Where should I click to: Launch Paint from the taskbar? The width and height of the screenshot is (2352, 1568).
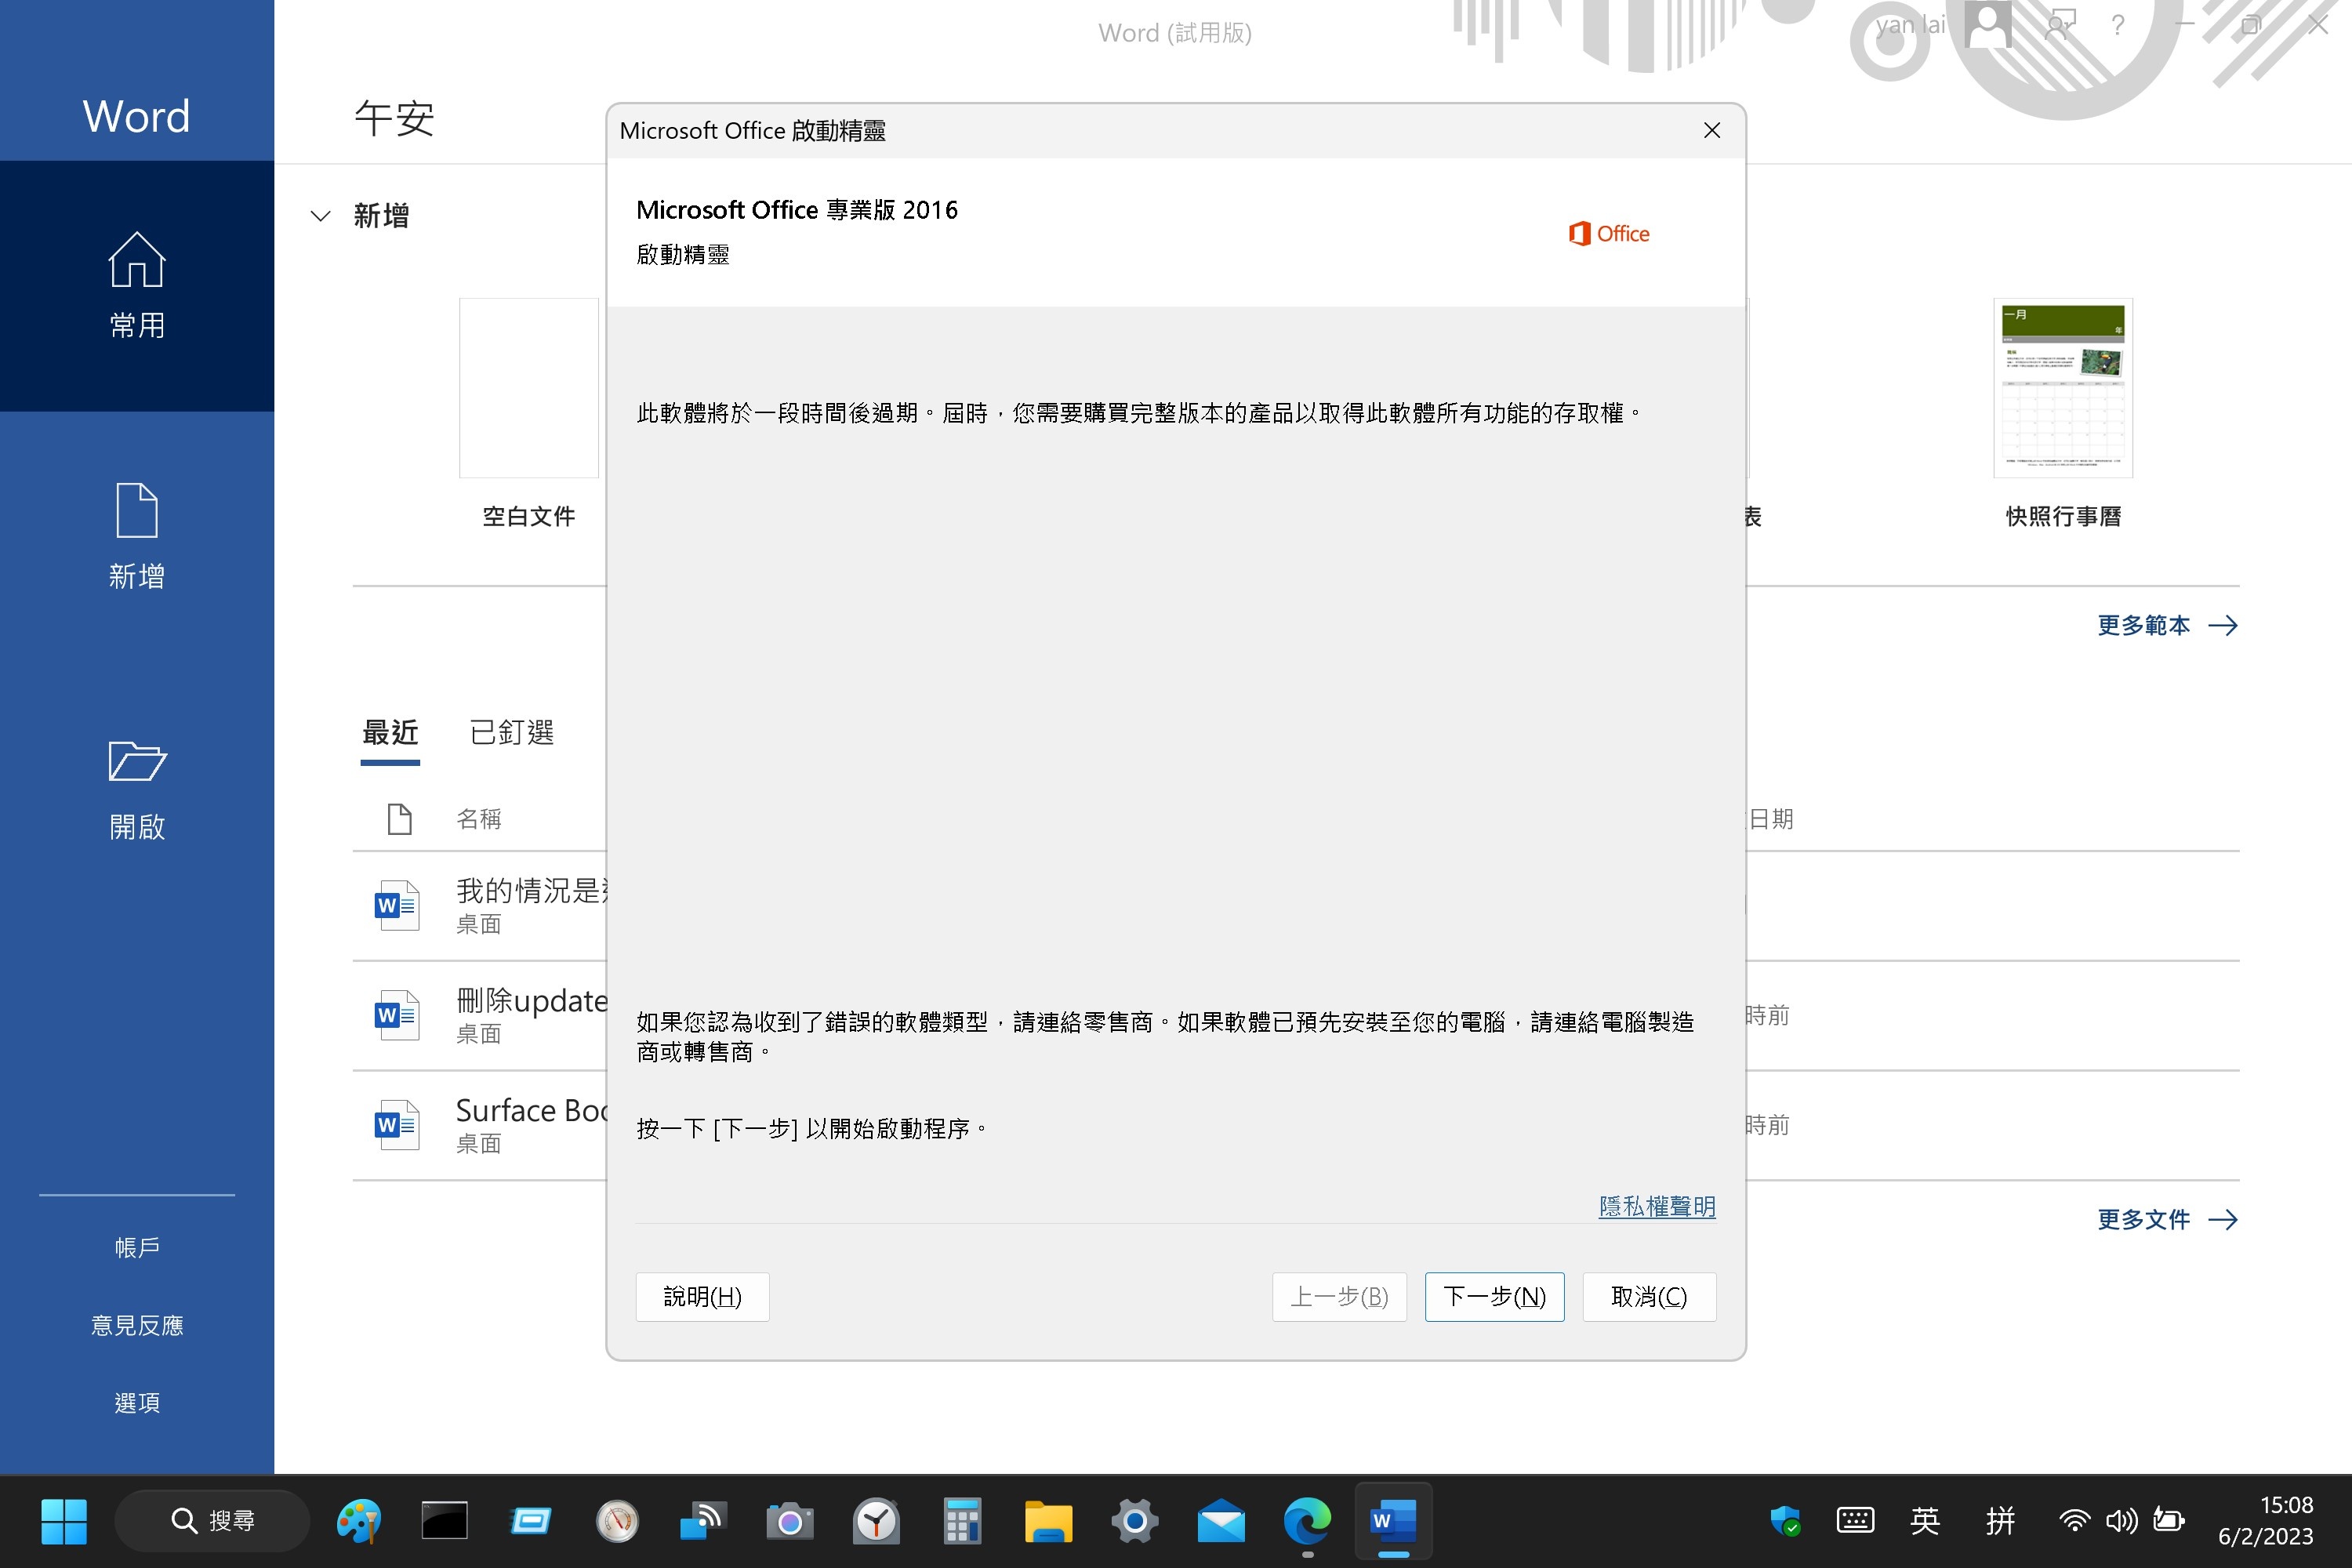(x=358, y=1521)
